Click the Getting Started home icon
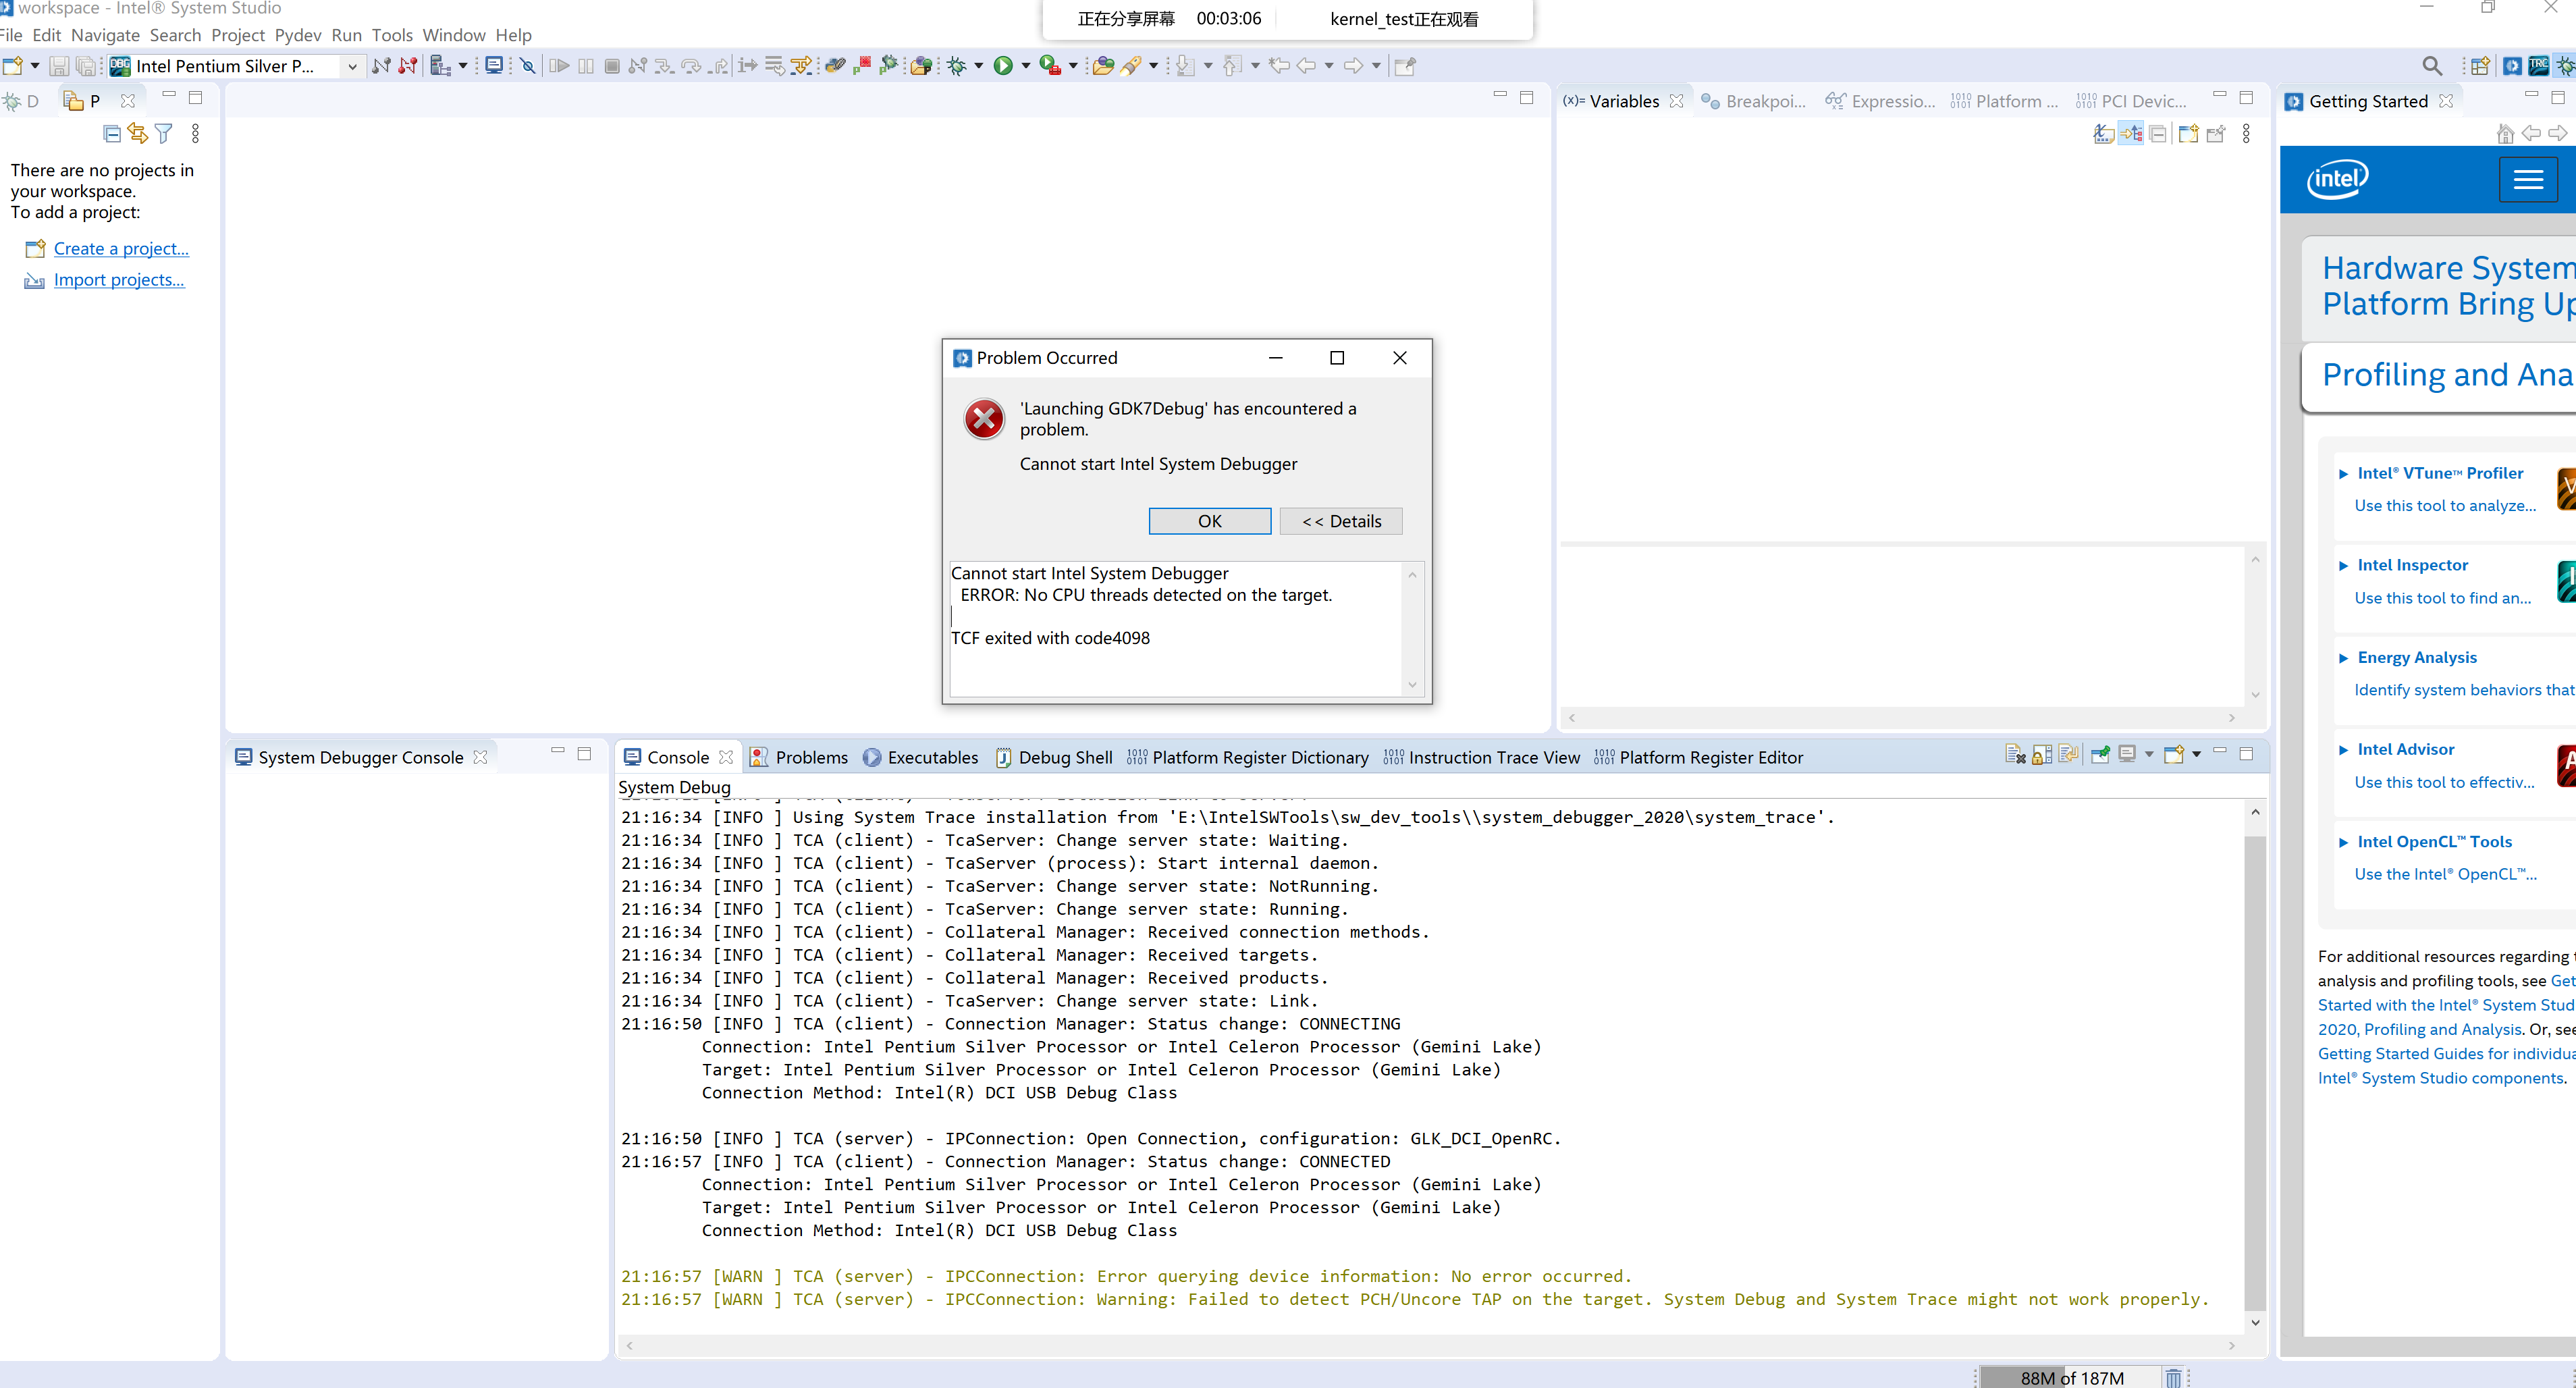This screenshot has width=2576, height=1388. pos(2505,133)
